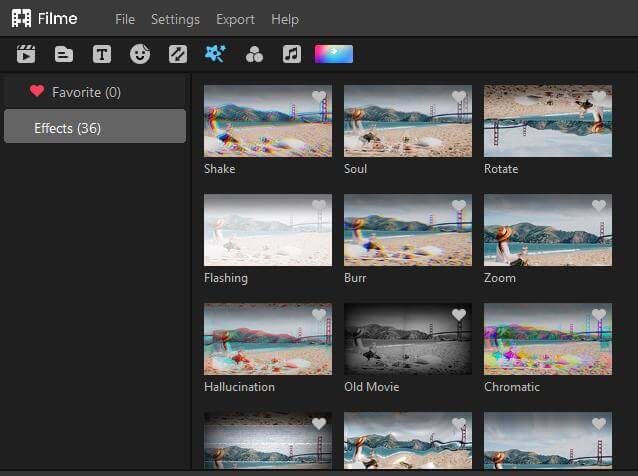The height and width of the screenshot is (476, 638).
Task: Click the Soul label text
Action: click(x=355, y=169)
